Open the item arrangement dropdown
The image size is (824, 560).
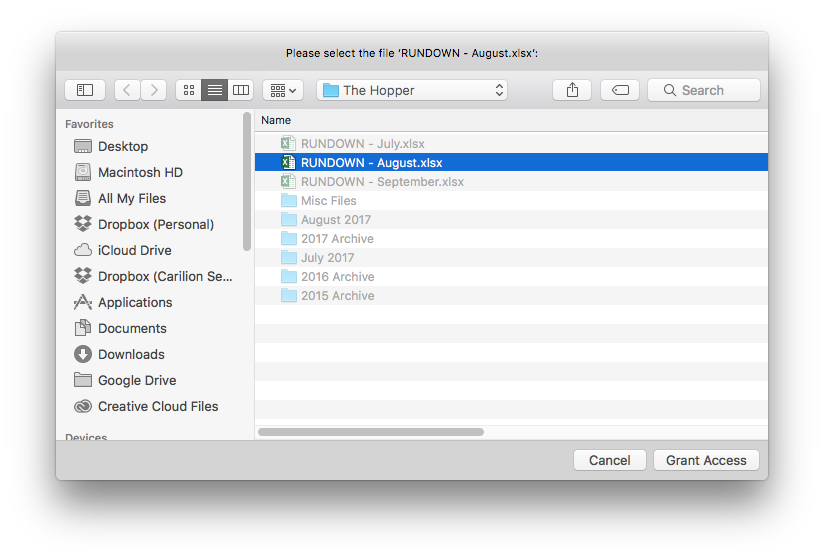[x=283, y=90]
